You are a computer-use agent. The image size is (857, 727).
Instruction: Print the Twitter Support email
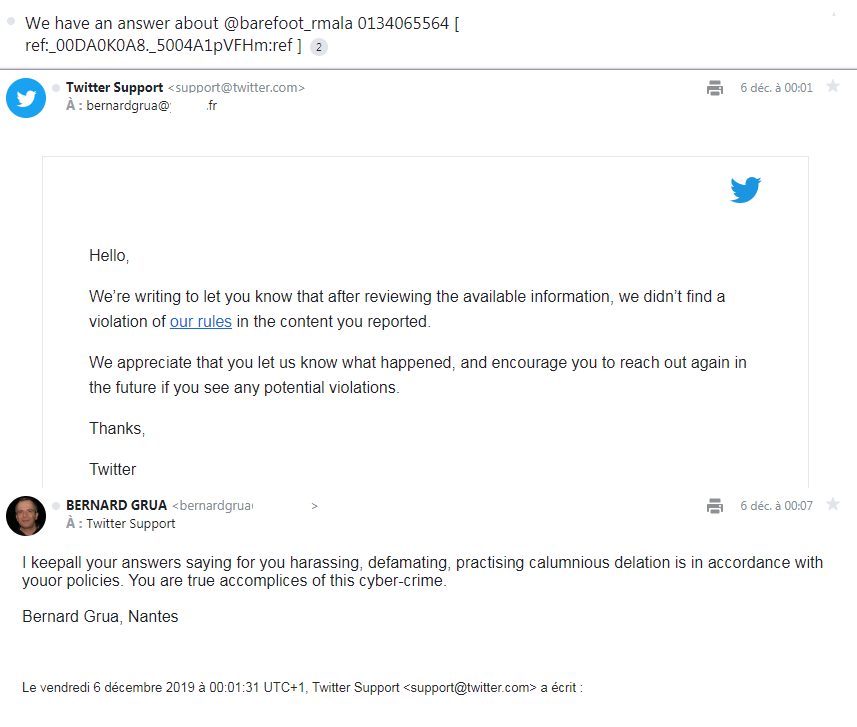714,88
